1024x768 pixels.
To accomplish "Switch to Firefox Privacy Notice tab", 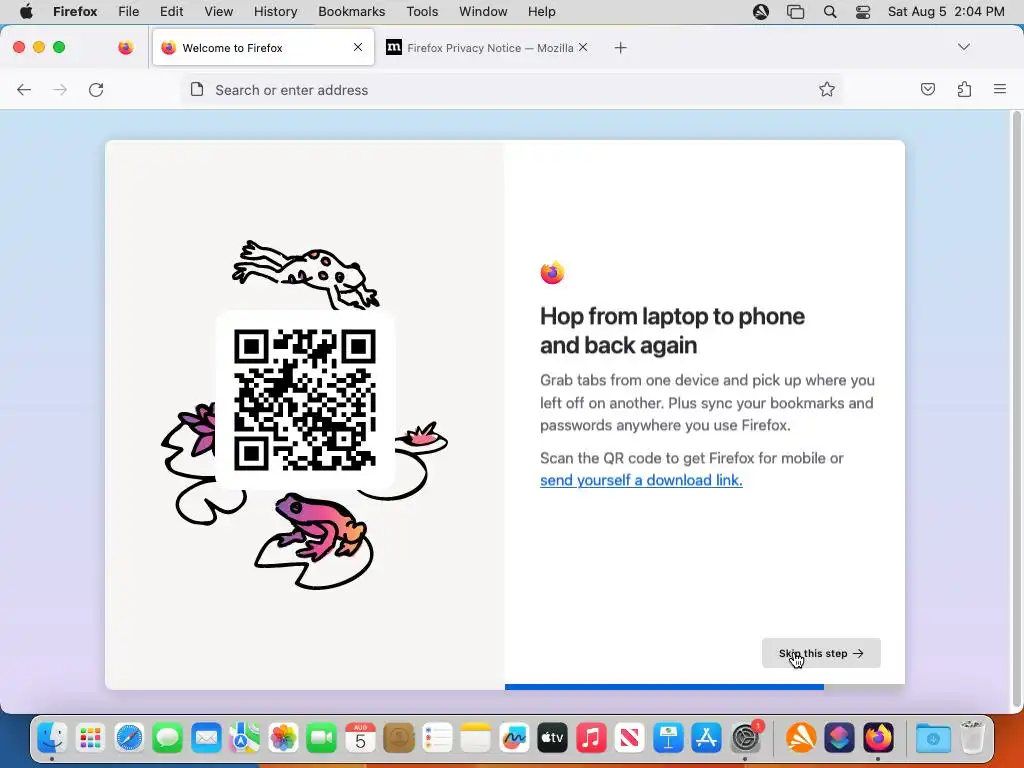I will click(488, 48).
